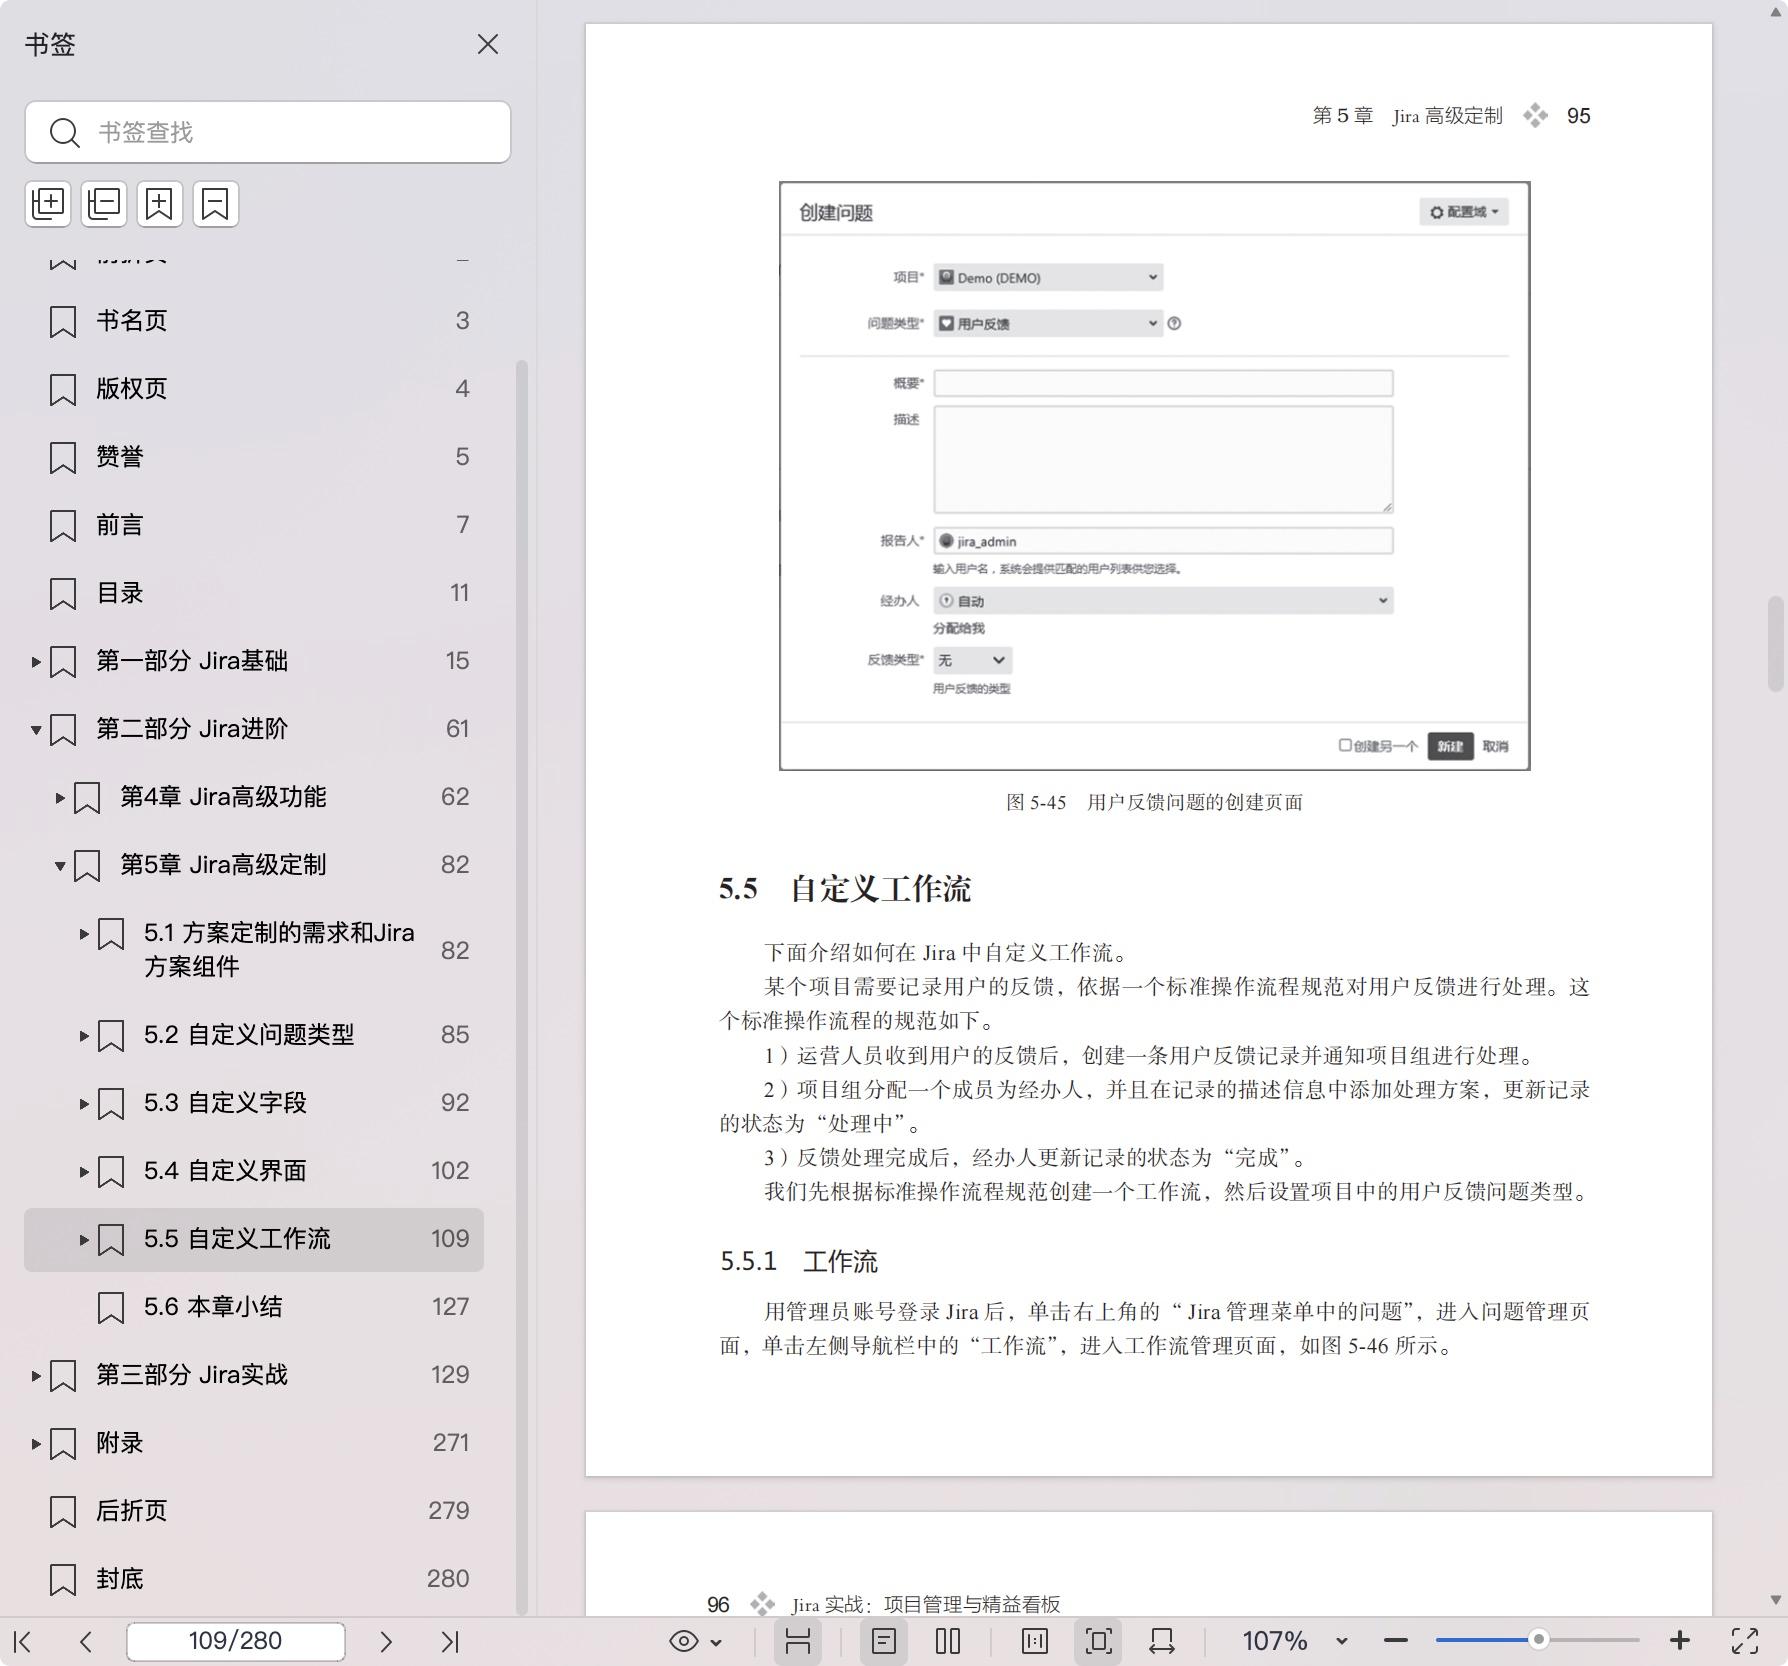Zoom in with plus button

click(1680, 1641)
